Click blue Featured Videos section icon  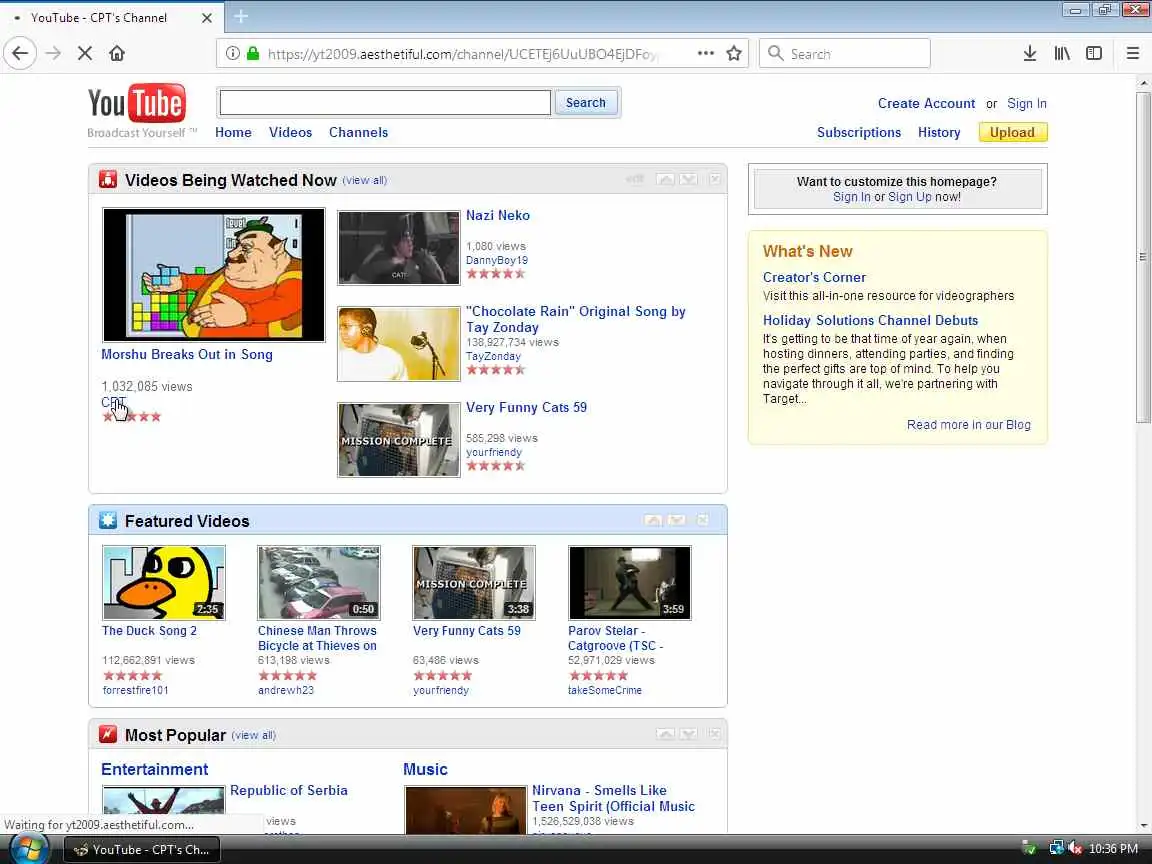(108, 520)
